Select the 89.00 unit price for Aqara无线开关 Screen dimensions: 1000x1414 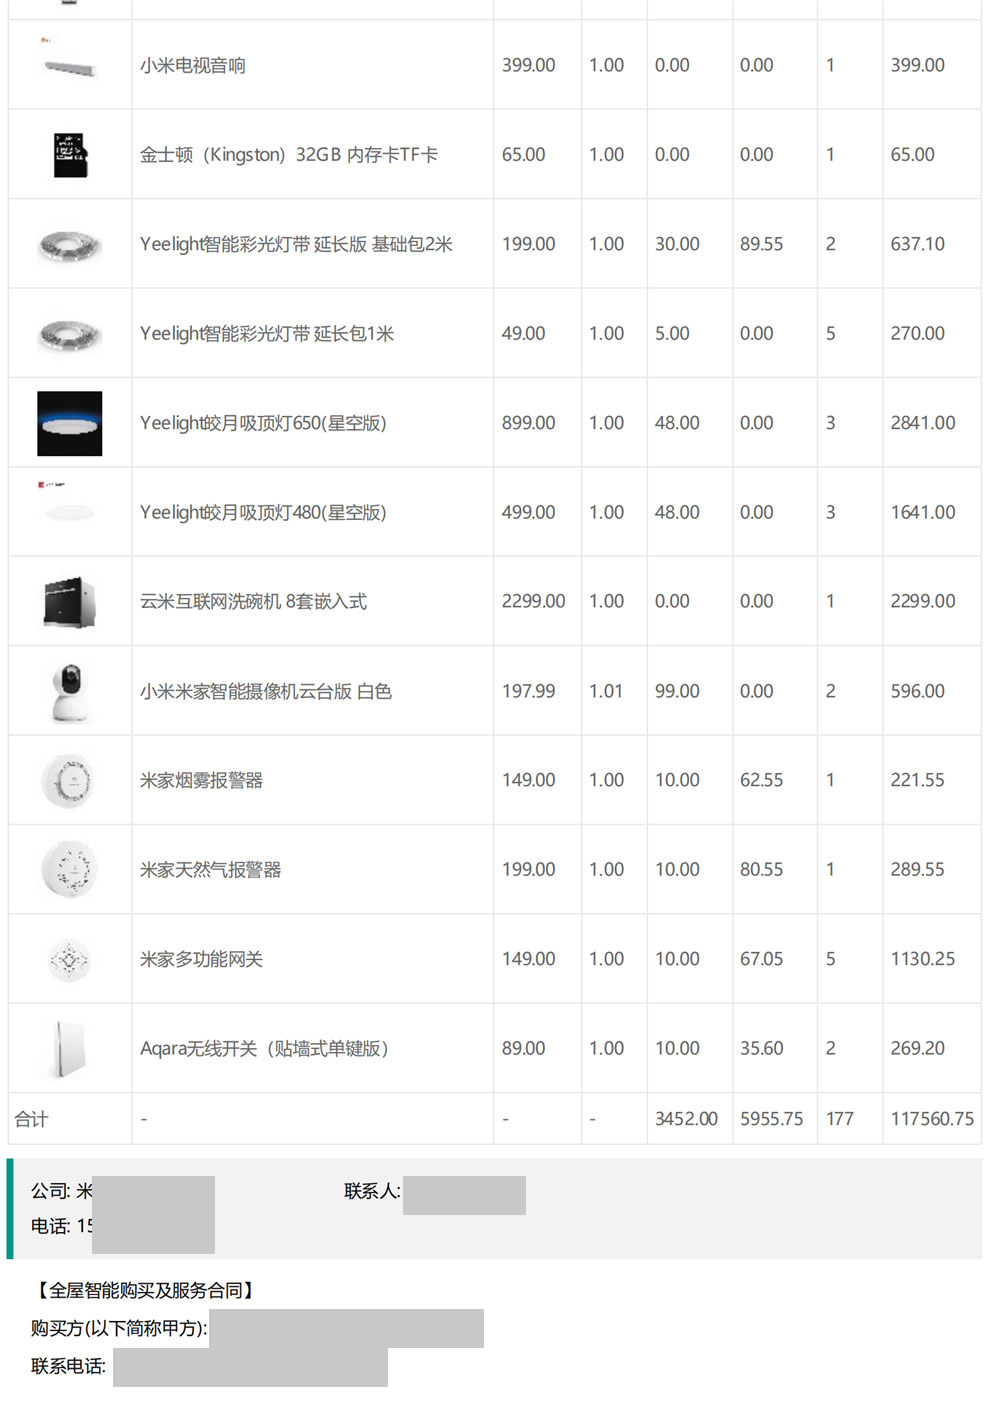click(x=524, y=1048)
